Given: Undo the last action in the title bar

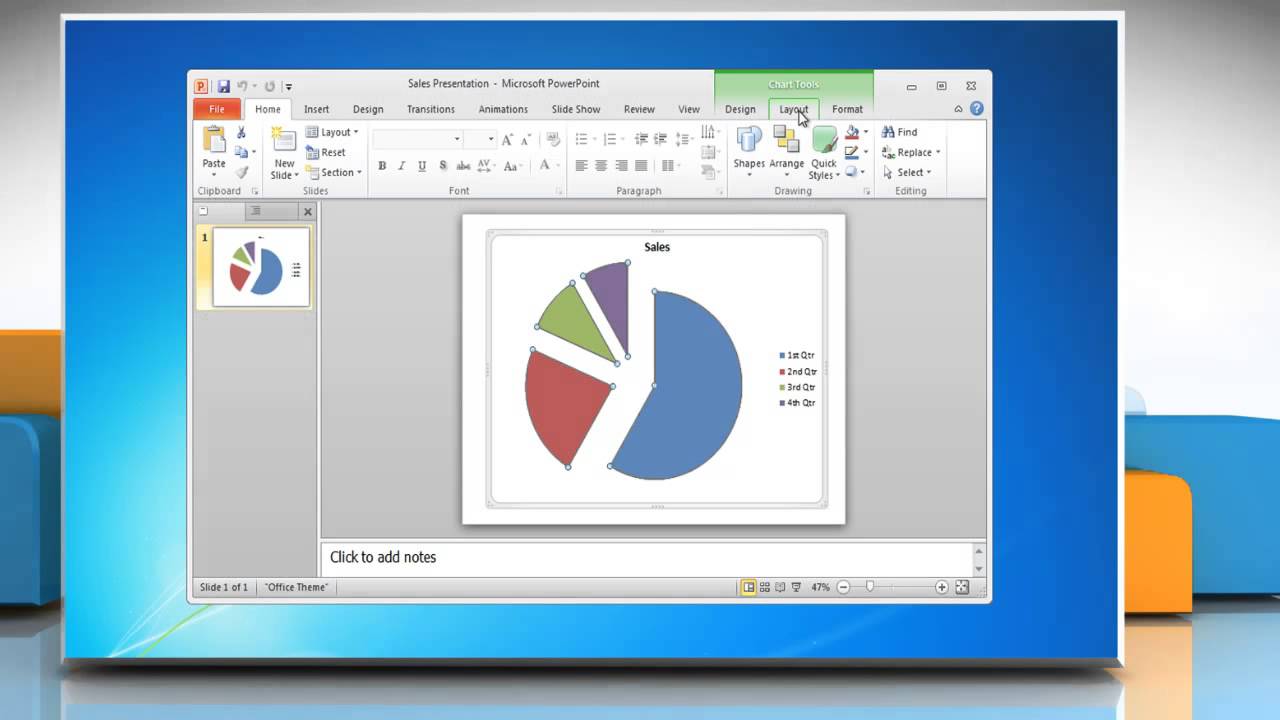Looking at the screenshot, I should (242, 87).
